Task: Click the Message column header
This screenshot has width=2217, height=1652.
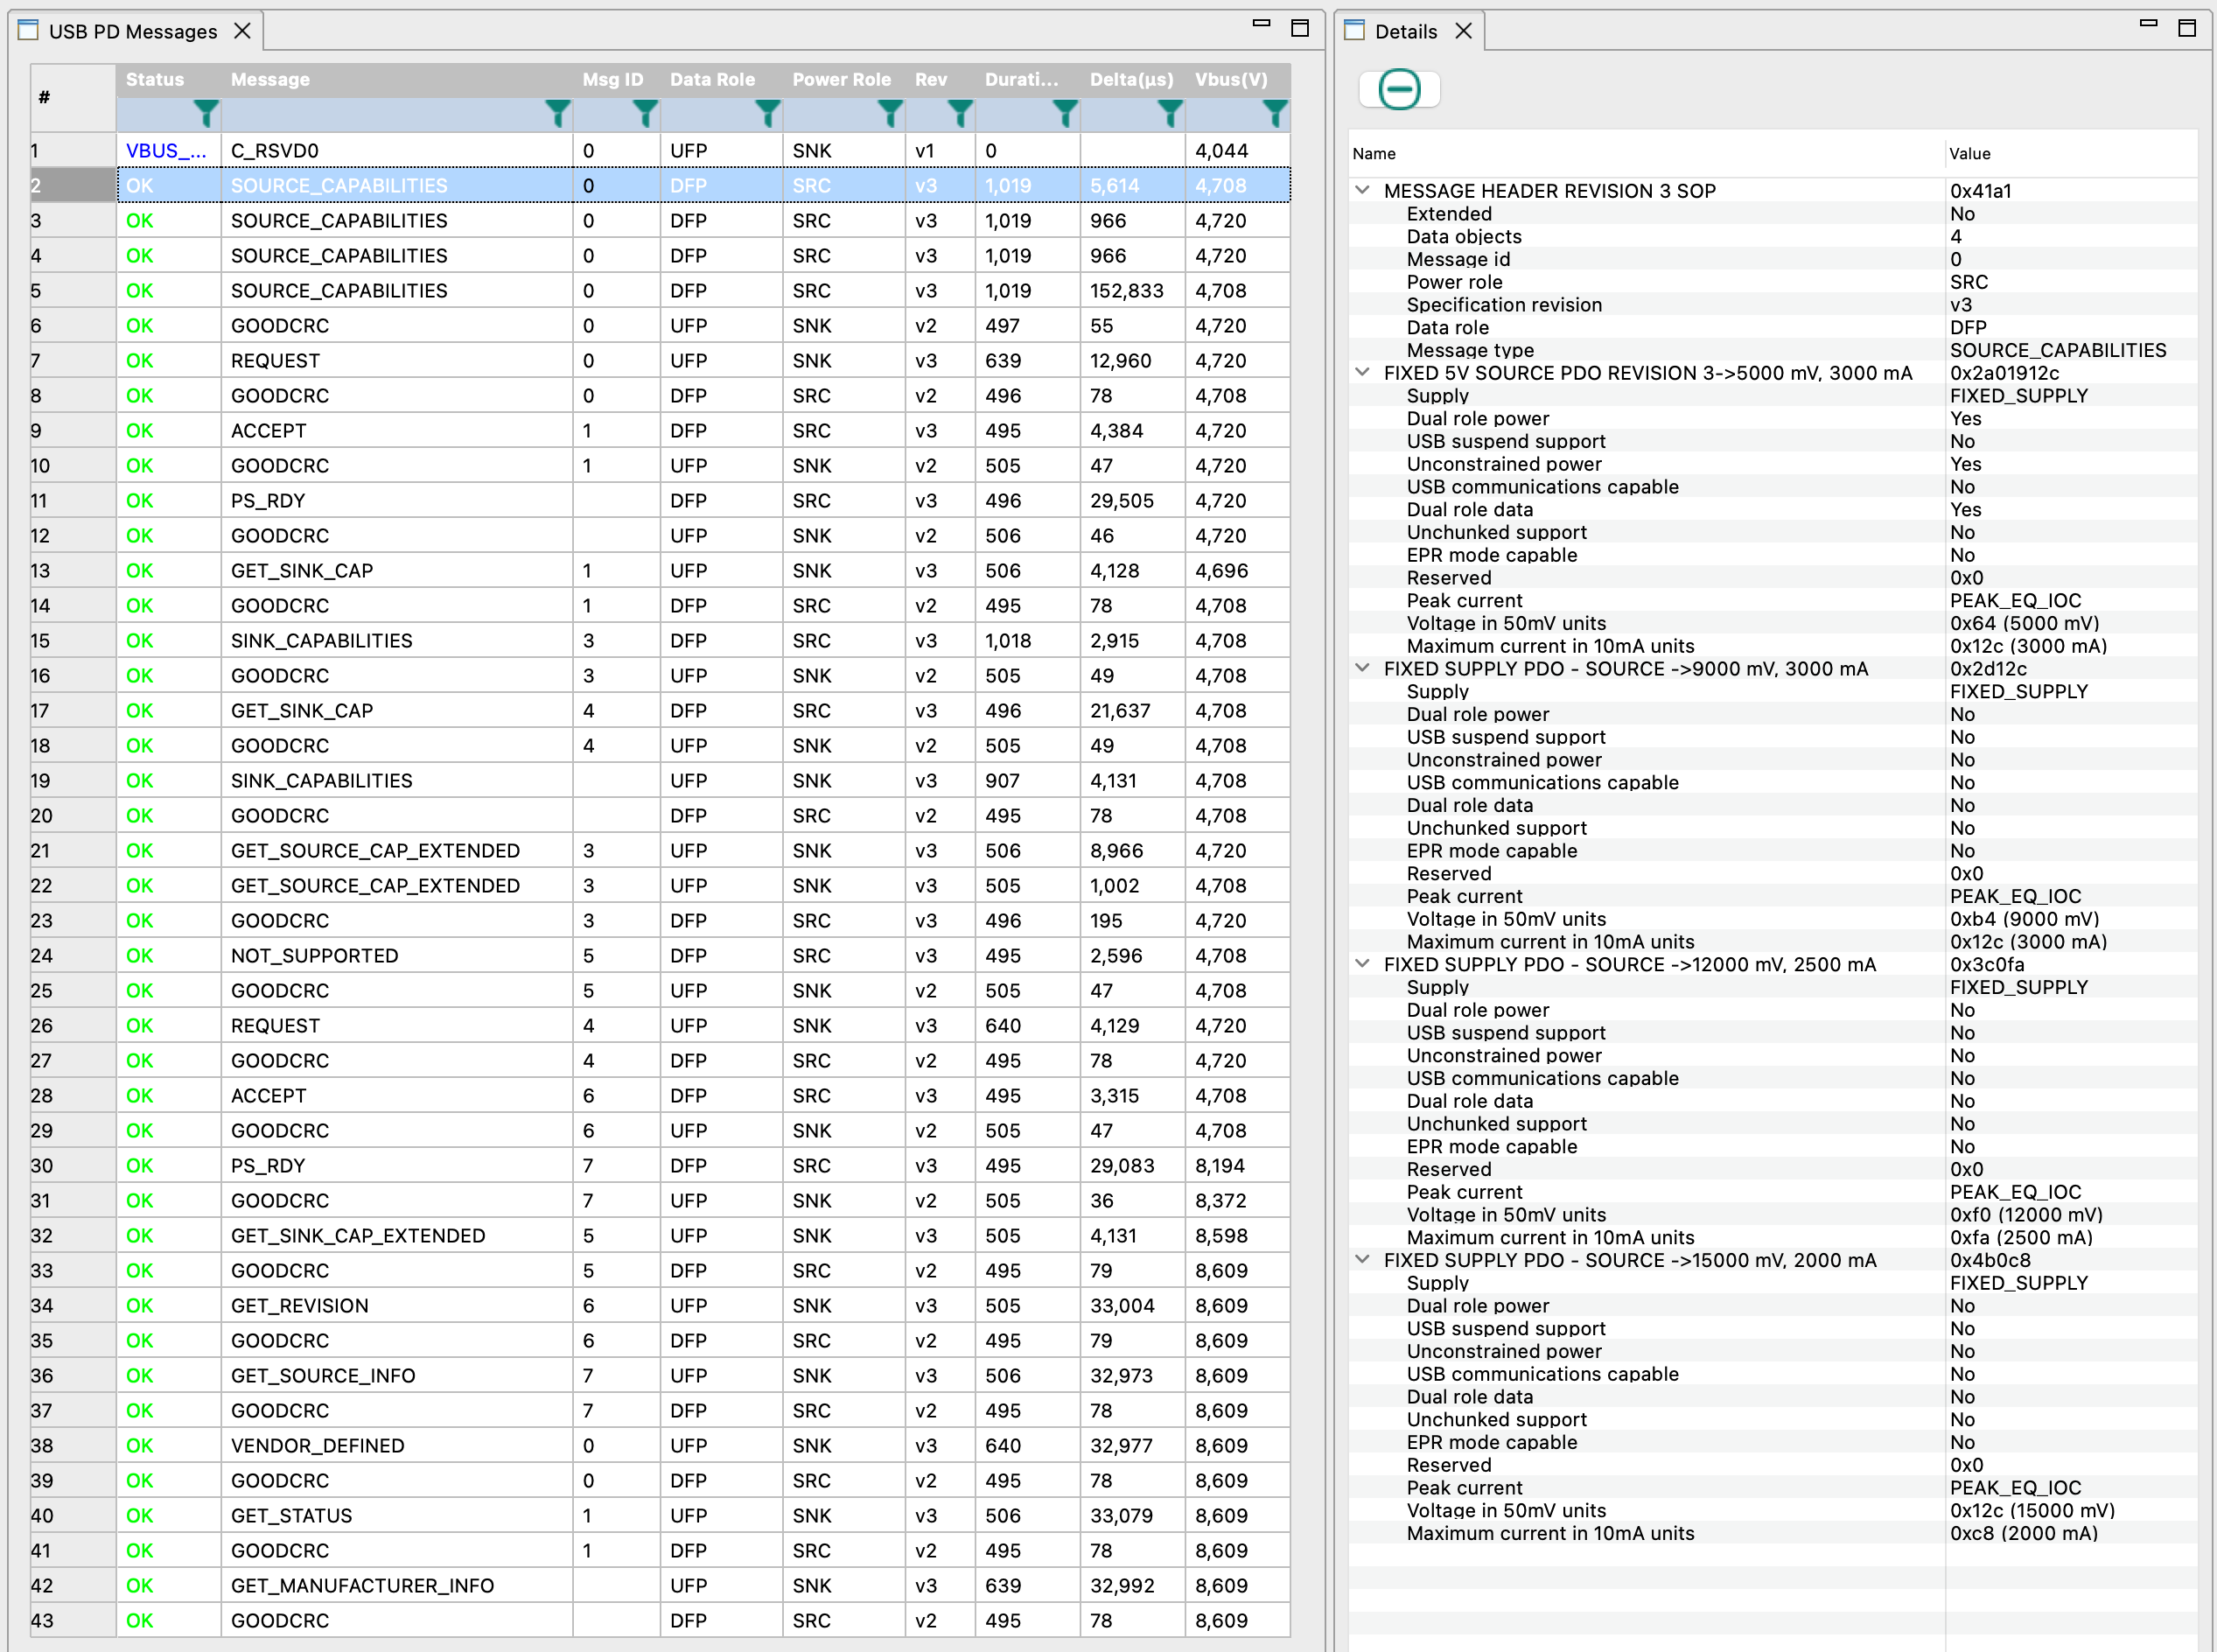Action: [270, 79]
